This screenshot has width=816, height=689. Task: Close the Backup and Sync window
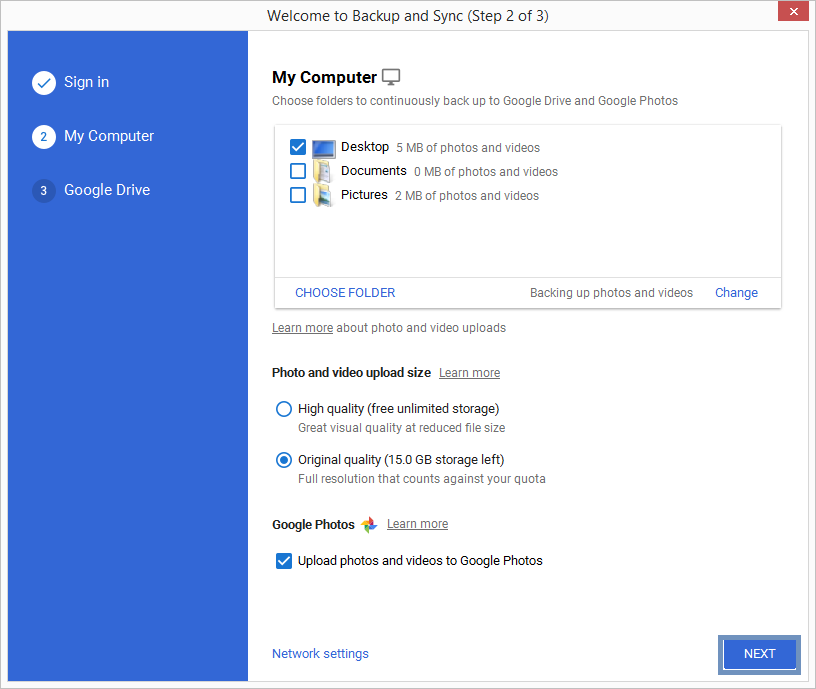[x=794, y=11]
